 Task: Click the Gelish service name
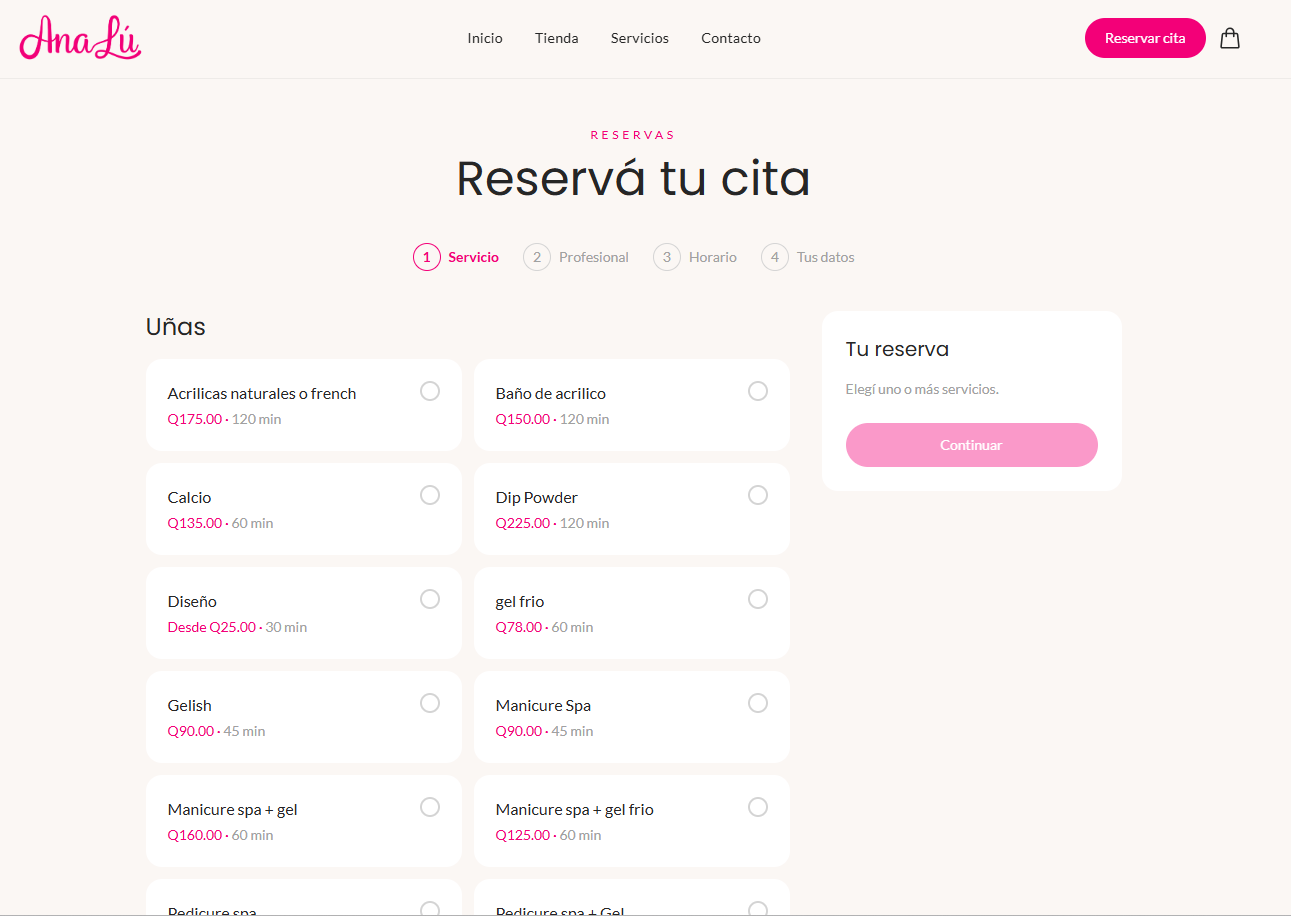point(190,706)
